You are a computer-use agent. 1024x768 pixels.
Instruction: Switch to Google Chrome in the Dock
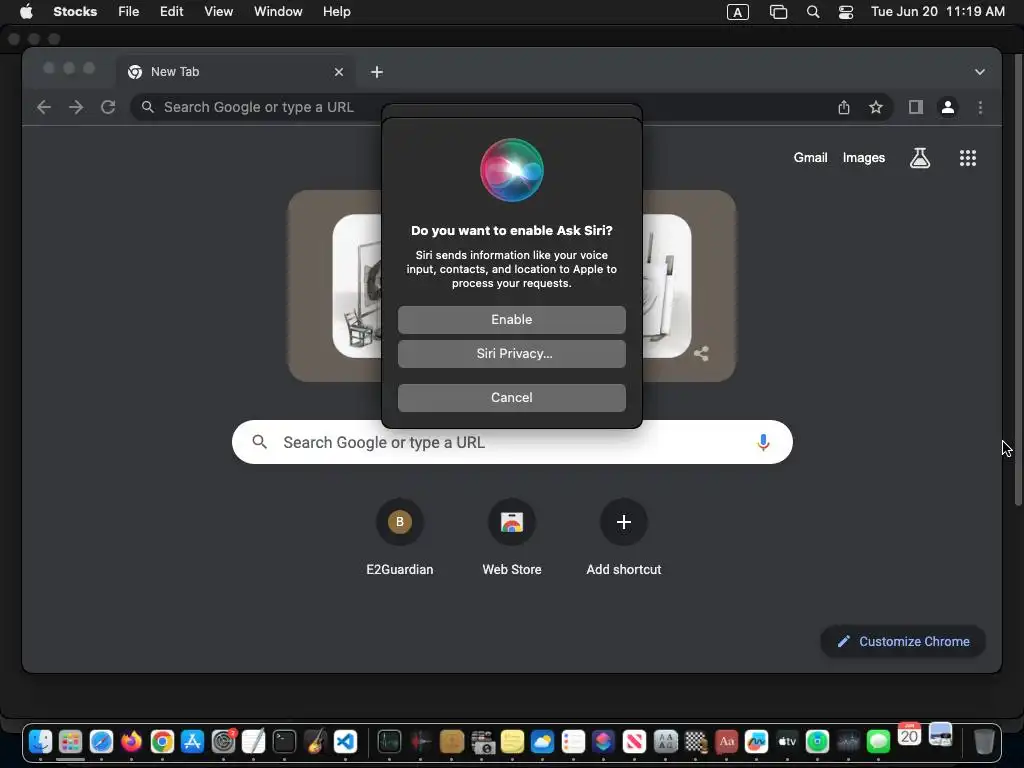click(162, 742)
